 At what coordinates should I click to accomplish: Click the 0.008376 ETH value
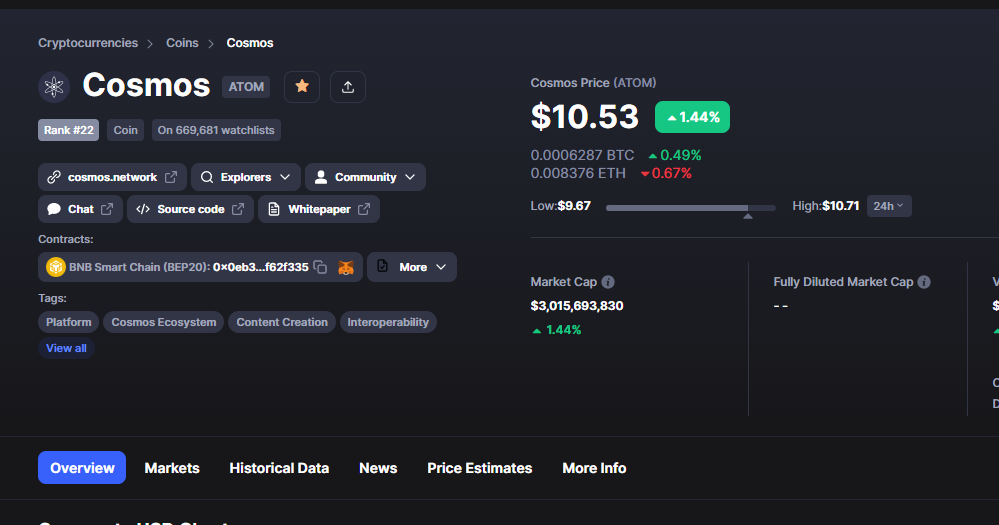(578, 173)
